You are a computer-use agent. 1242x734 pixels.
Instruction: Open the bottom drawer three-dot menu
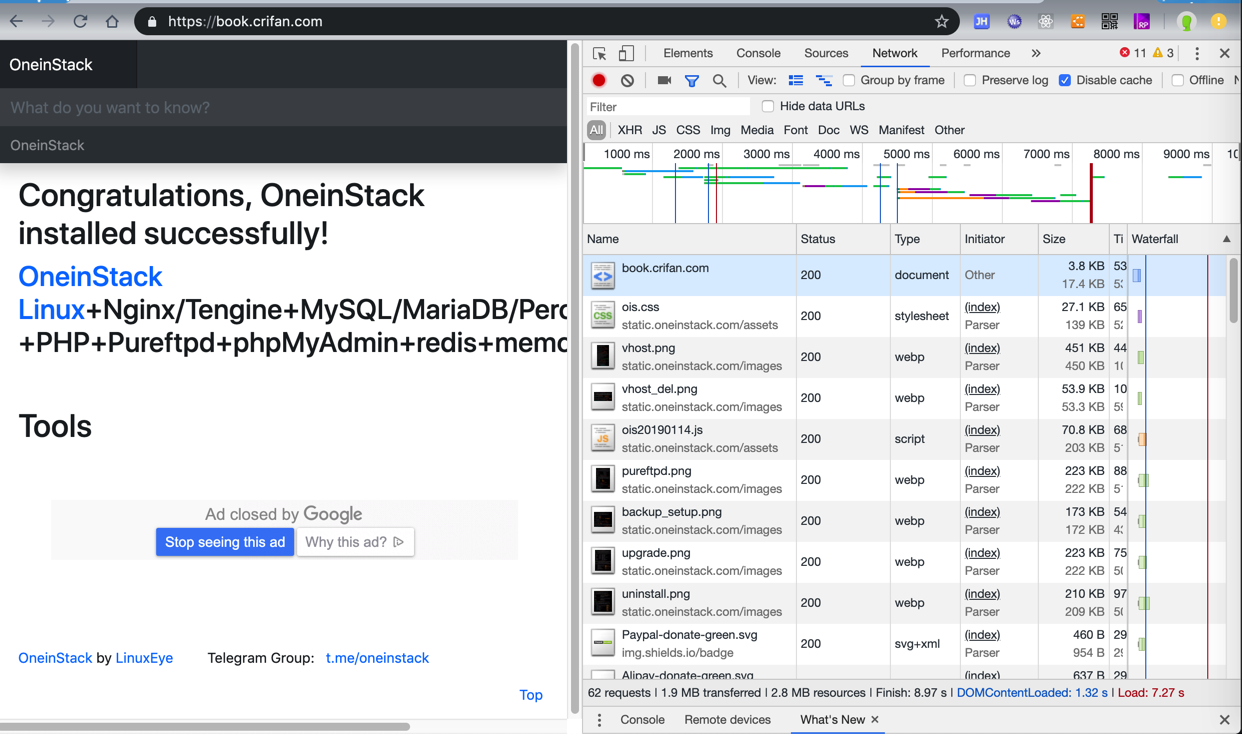599,720
